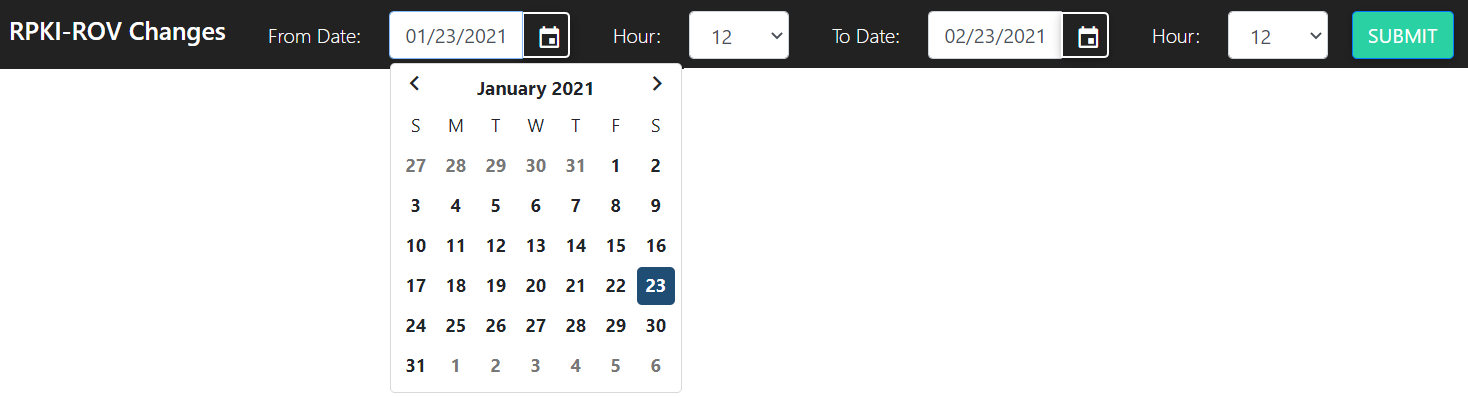The image size is (1468, 397).
Task: Open the To Date calendar icon
Action: [1087, 36]
